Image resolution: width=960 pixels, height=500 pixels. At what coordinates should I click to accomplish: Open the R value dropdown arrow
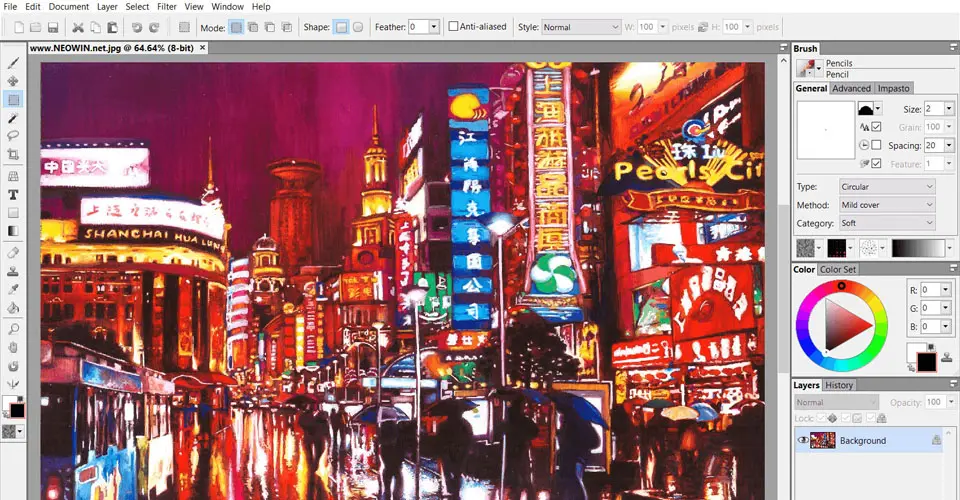click(946, 289)
